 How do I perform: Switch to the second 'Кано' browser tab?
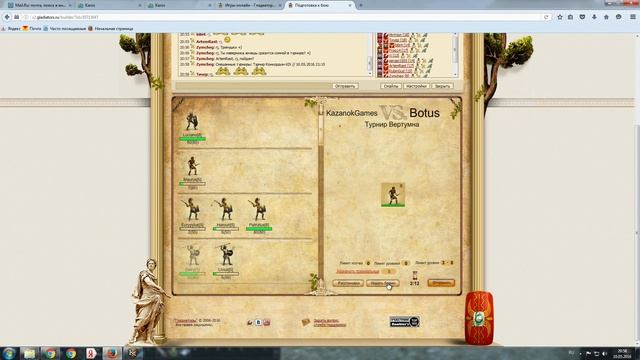[x=180, y=5]
